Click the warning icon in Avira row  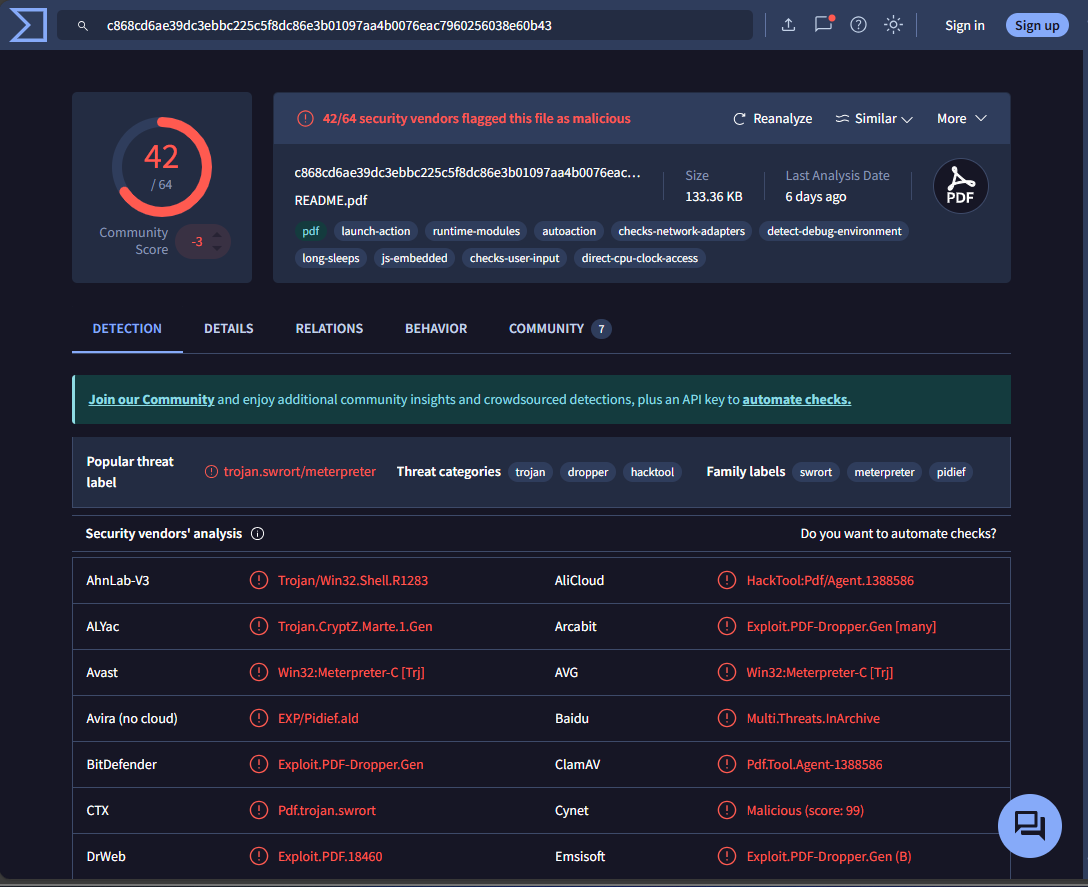click(x=259, y=718)
